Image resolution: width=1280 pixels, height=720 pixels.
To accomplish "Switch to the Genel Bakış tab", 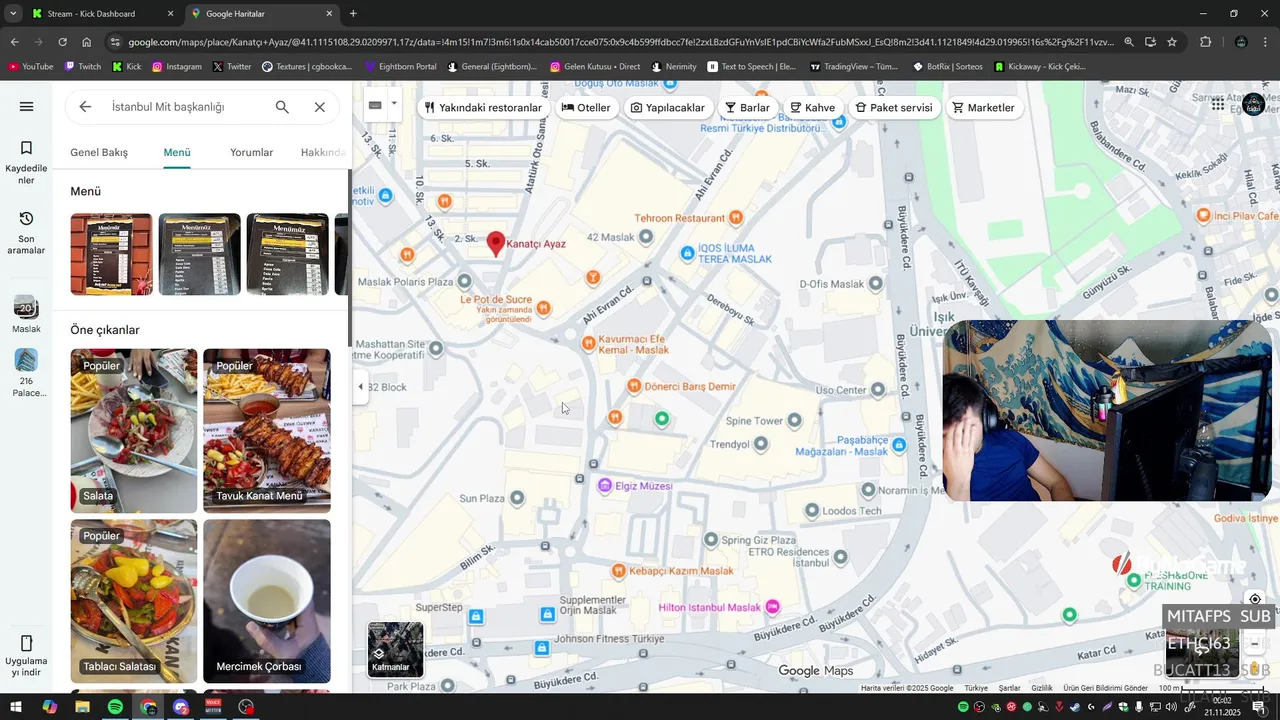I will coord(99,152).
